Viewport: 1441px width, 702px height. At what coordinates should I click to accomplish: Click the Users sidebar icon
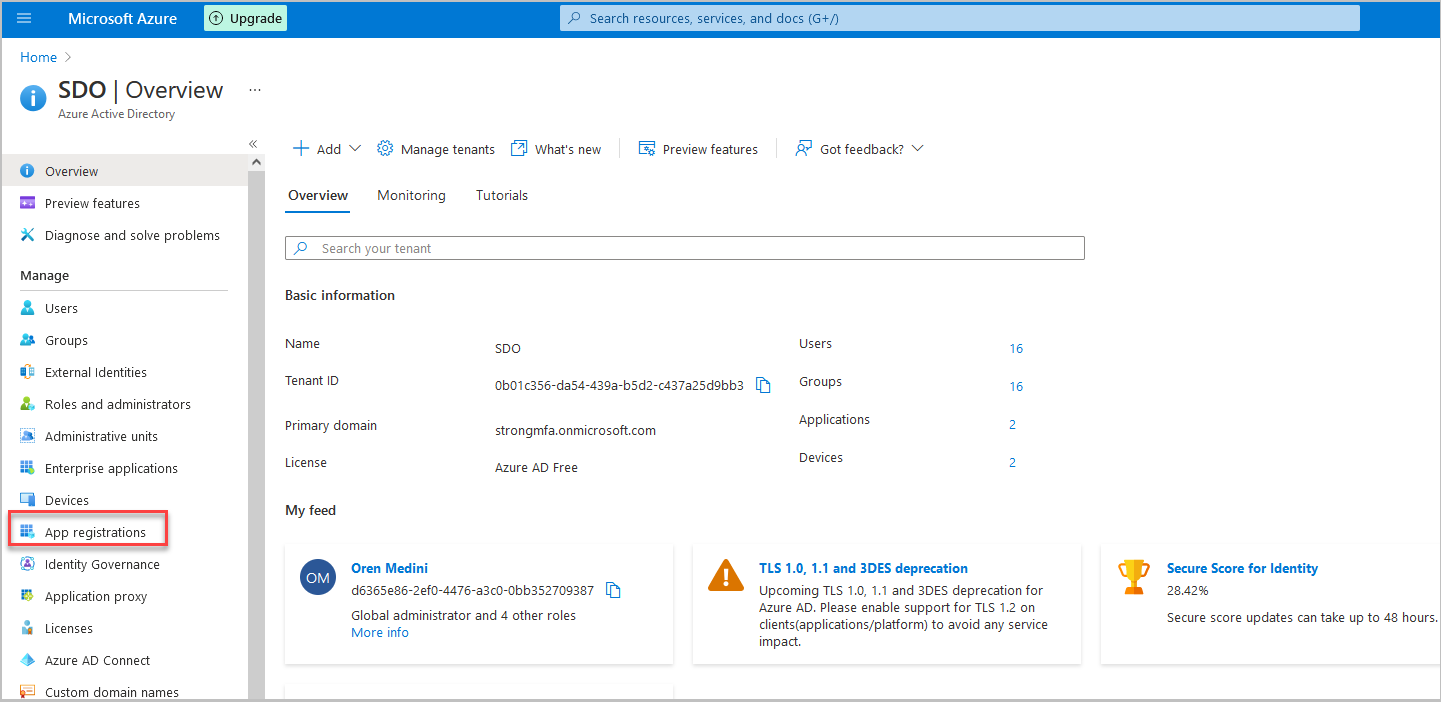[27, 308]
